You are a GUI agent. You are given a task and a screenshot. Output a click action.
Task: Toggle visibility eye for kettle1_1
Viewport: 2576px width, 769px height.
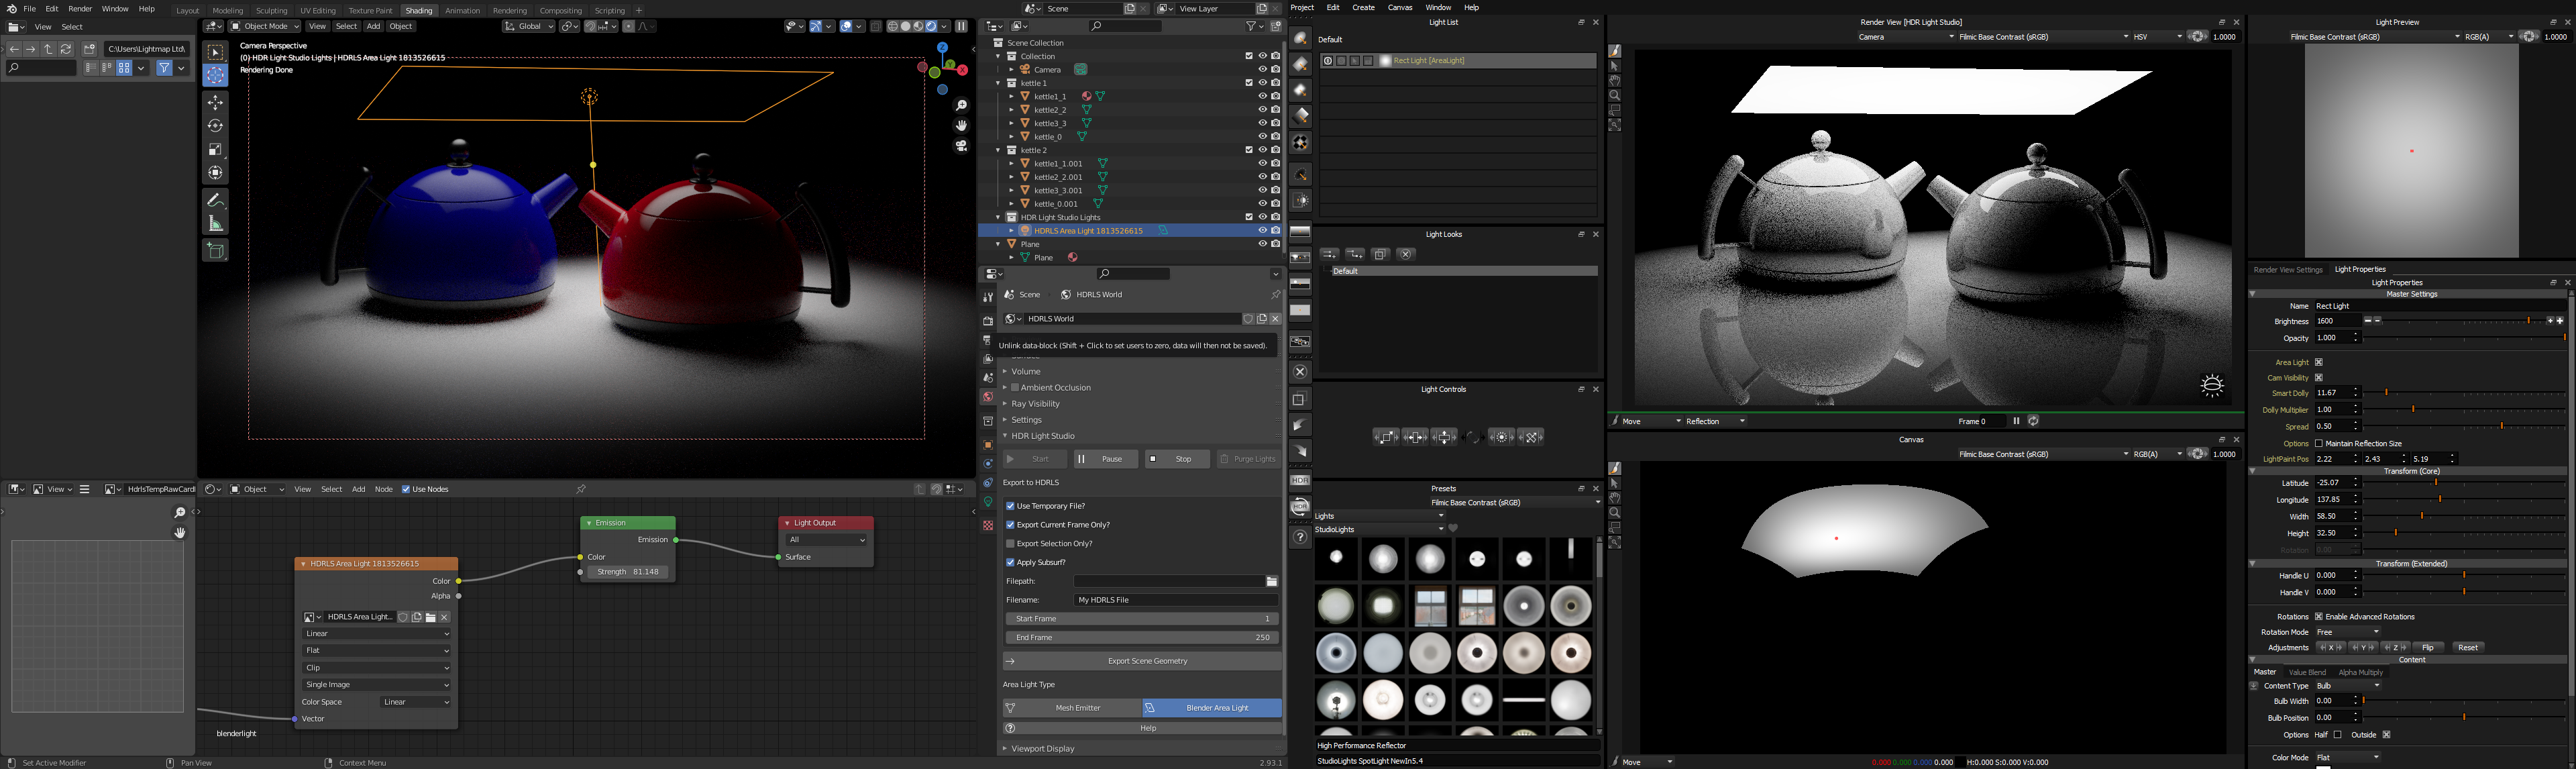click(1262, 97)
